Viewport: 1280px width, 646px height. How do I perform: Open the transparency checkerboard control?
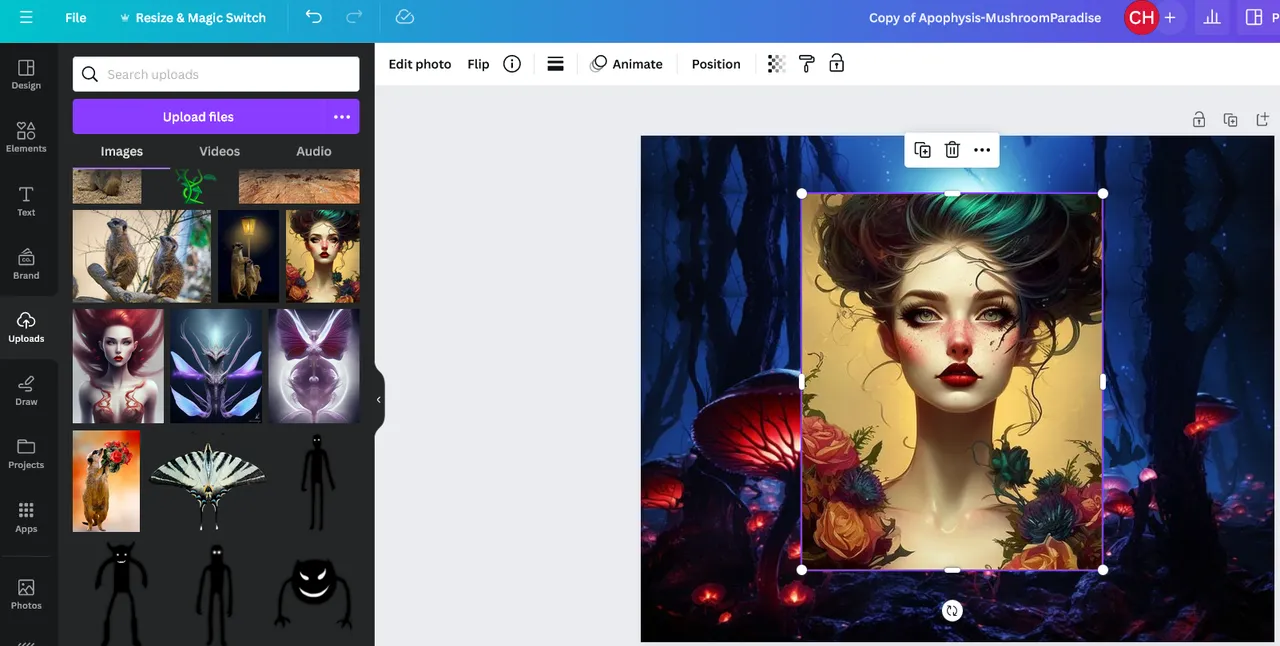pyautogui.click(x=776, y=64)
